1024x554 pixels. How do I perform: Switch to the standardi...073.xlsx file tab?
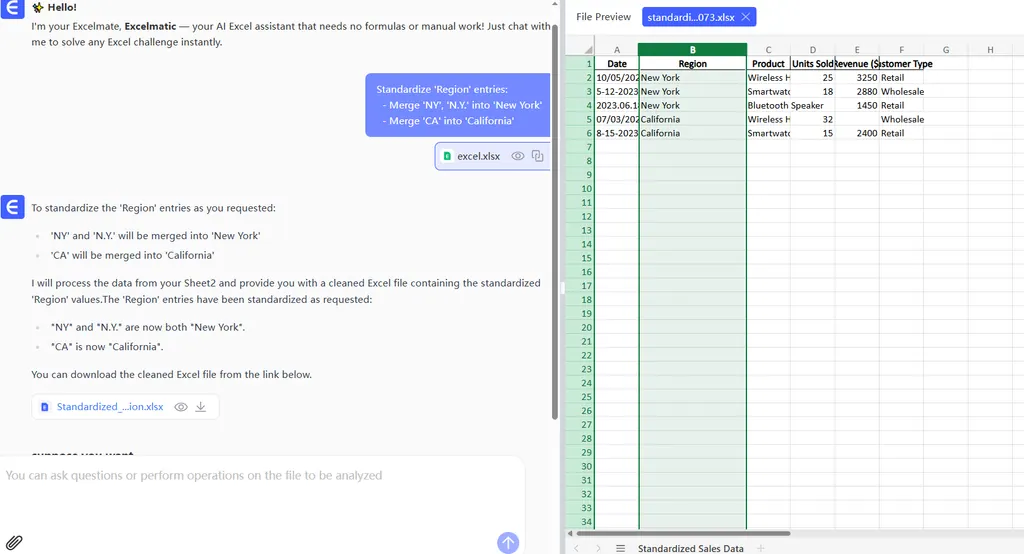690,17
